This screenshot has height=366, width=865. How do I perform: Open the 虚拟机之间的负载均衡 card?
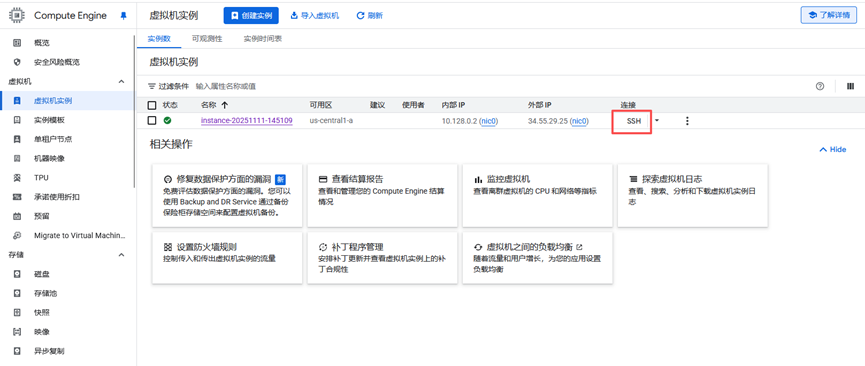point(537,258)
